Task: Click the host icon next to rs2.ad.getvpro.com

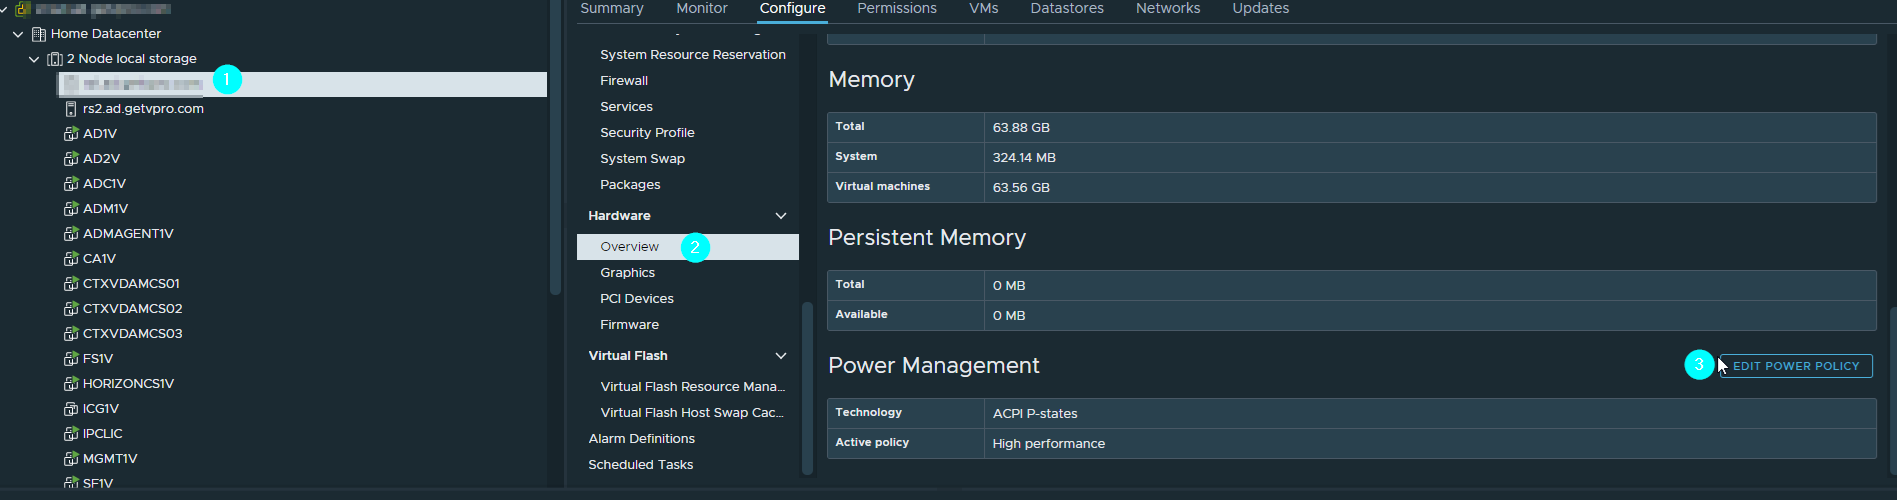Action: point(71,108)
